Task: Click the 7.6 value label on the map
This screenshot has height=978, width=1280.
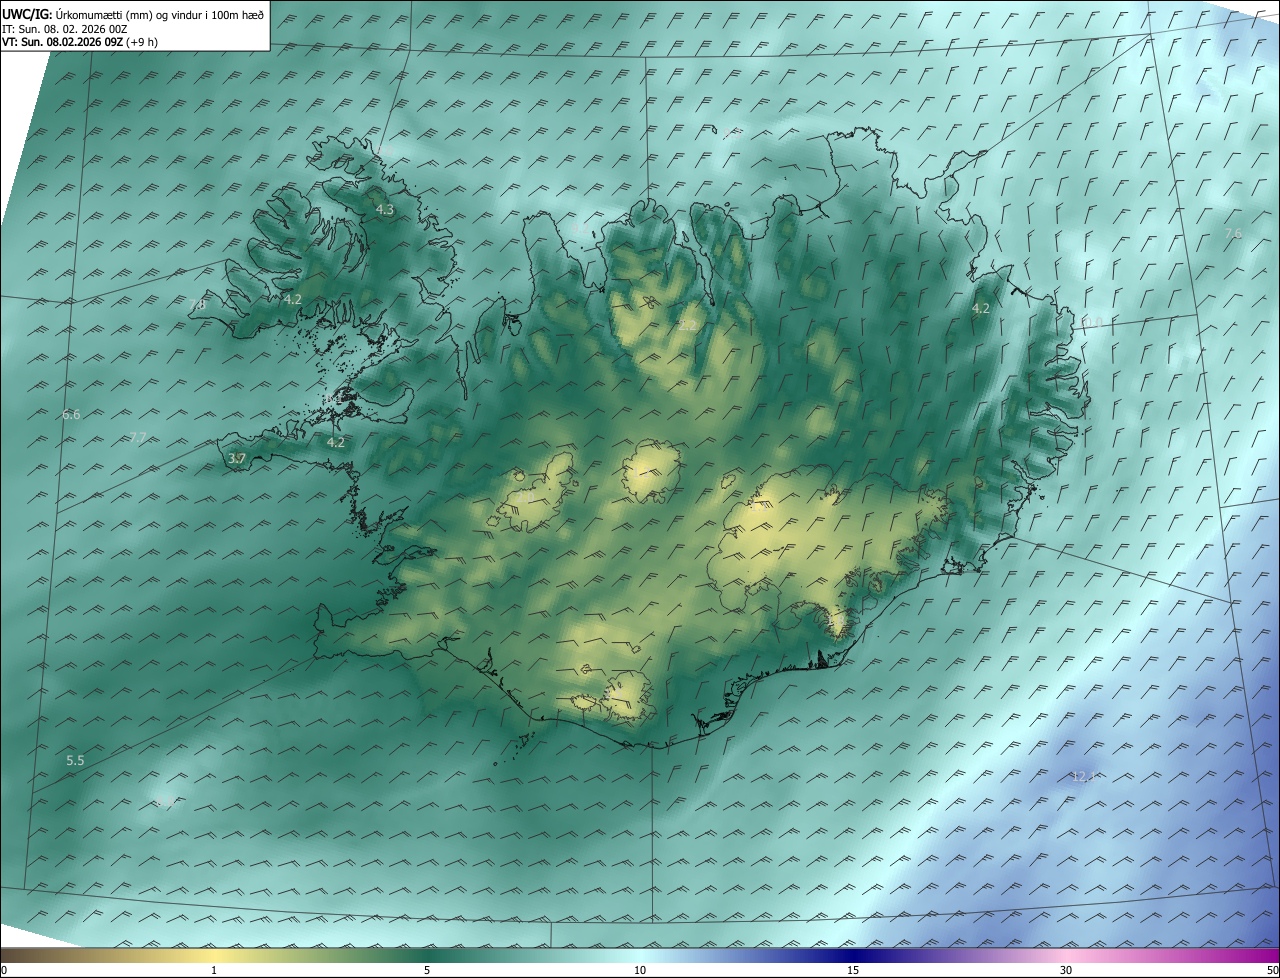Action: (x=1233, y=233)
